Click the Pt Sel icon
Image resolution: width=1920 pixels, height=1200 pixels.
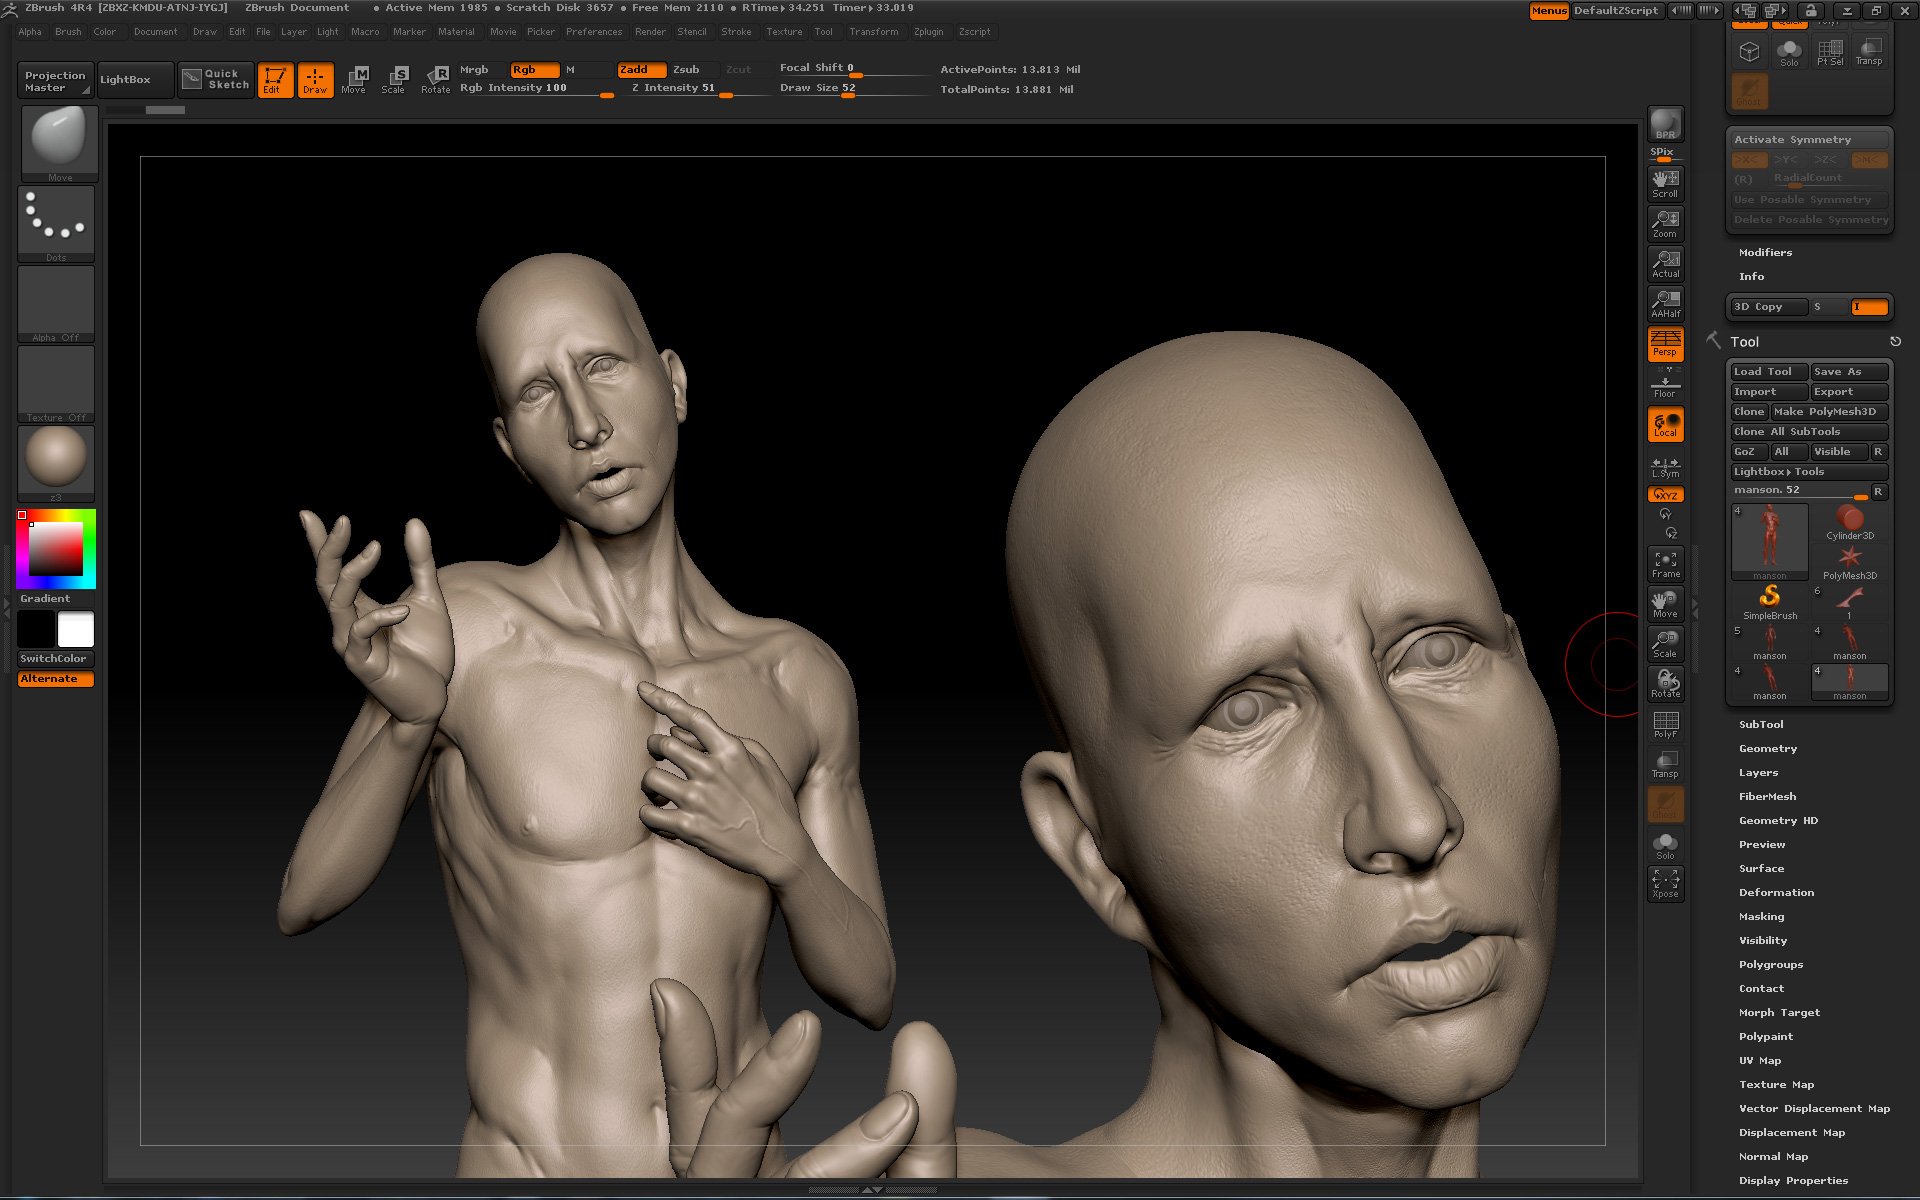pos(1830,52)
